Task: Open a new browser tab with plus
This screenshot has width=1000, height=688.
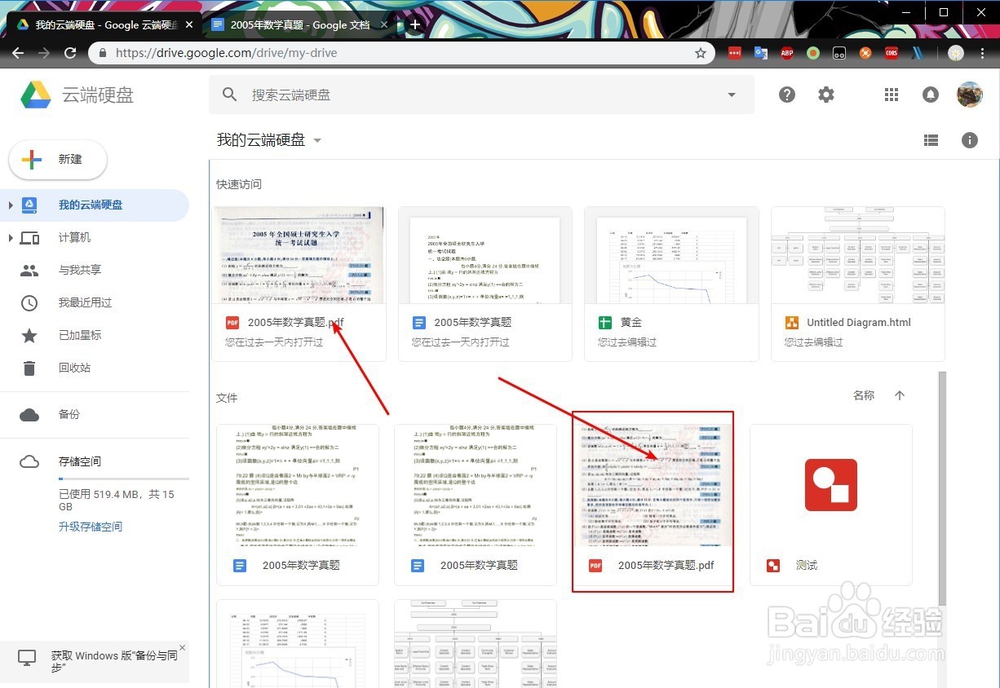Action: (x=415, y=24)
